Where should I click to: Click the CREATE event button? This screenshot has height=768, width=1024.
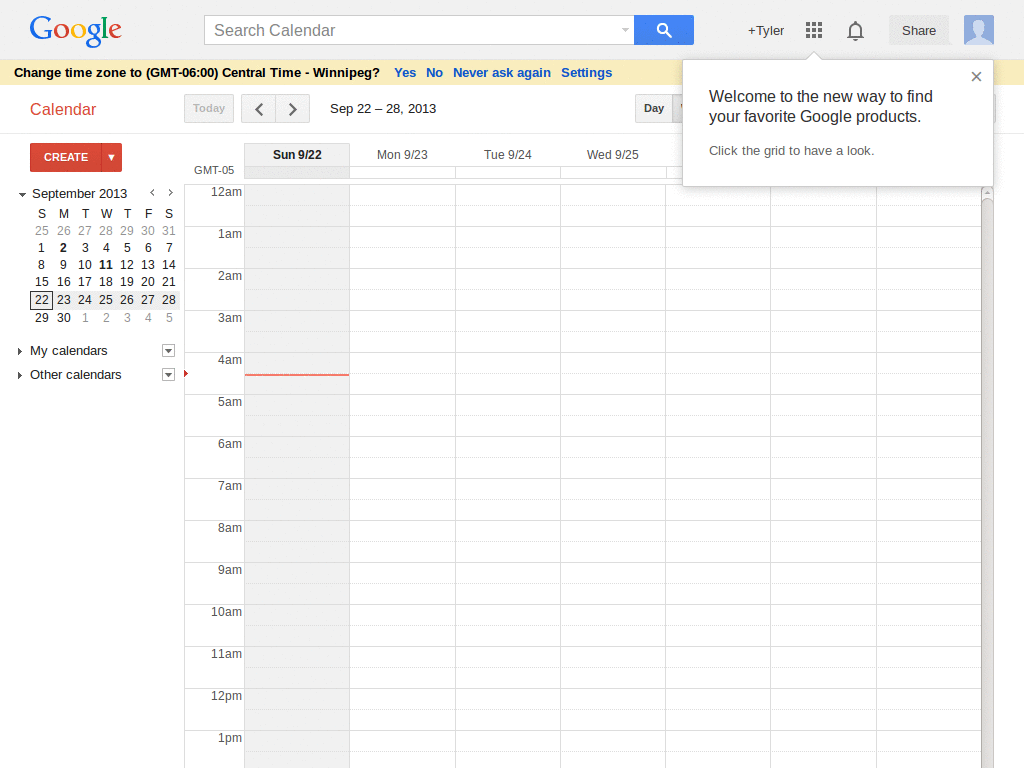tap(66, 157)
